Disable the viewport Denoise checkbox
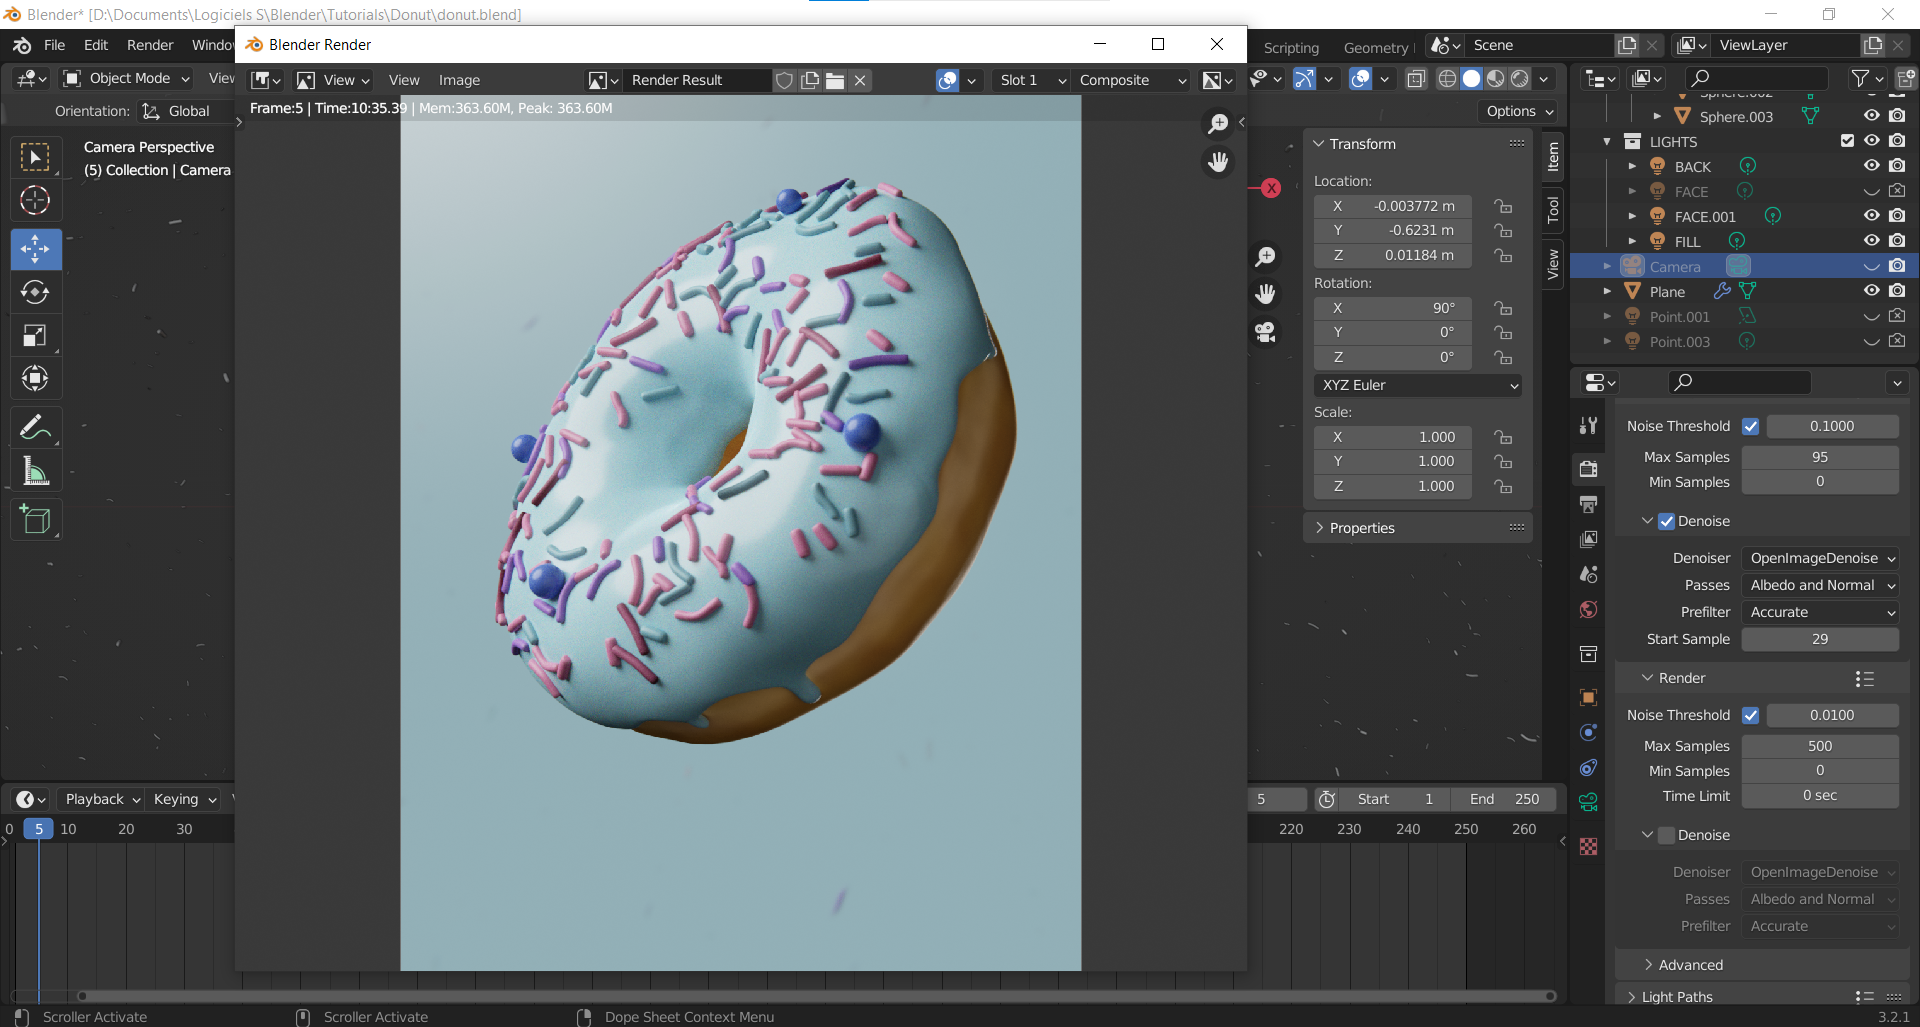Viewport: 1920px width, 1027px height. pos(1666,521)
